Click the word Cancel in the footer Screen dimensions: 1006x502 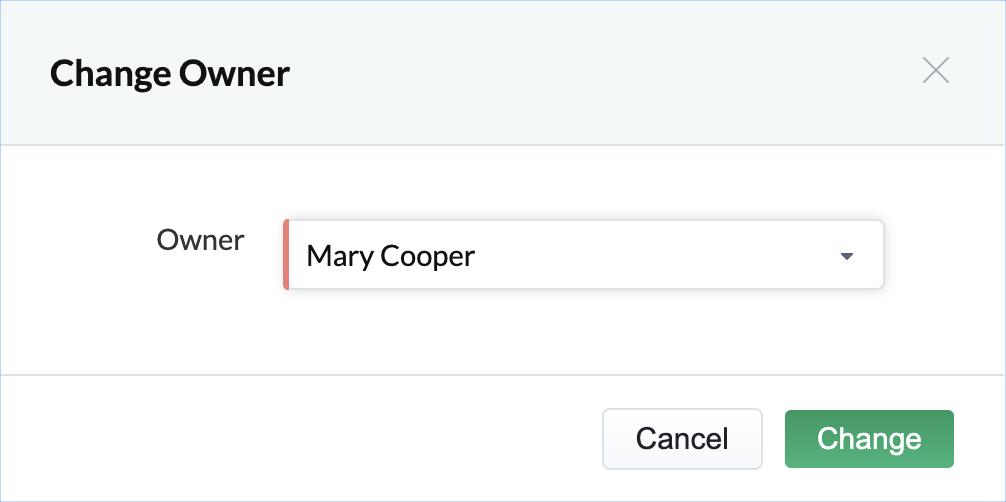coord(682,438)
